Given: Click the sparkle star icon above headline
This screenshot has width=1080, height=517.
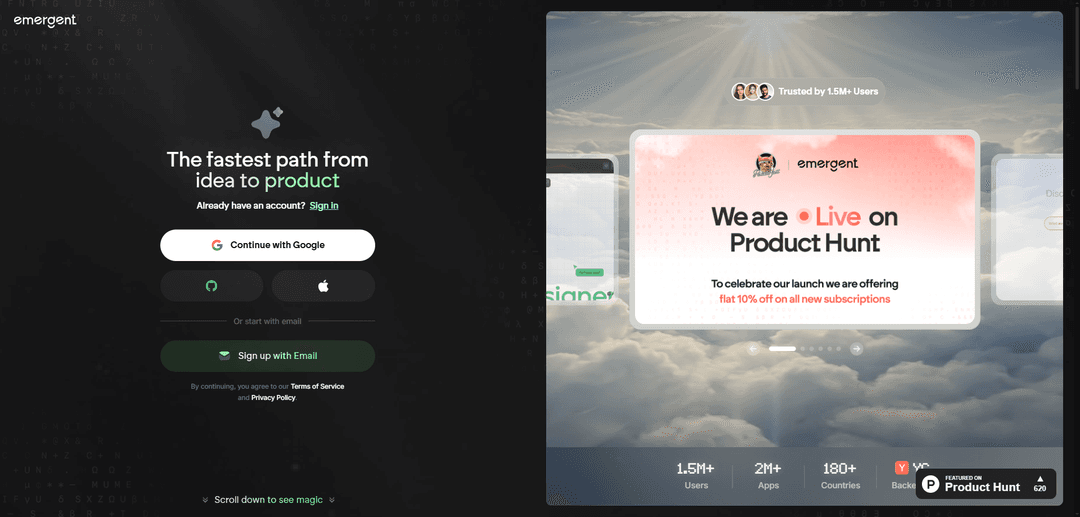Looking at the screenshot, I should tap(267, 123).
